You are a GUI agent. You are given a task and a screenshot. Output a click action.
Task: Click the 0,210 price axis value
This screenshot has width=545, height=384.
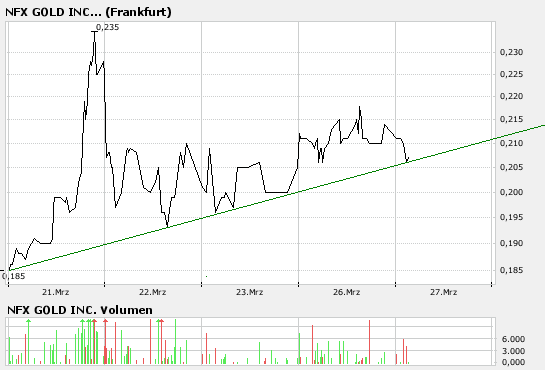(x=511, y=143)
